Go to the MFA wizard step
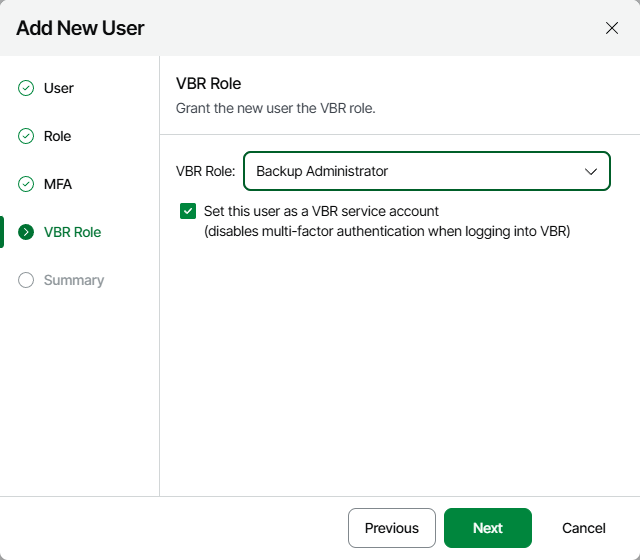The height and width of the screenshot is (560, 640). [58, 184]
